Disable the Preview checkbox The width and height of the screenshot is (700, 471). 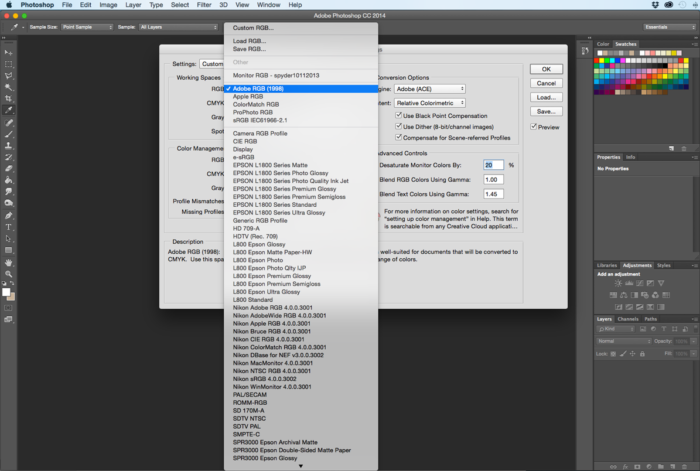pyautogui.click(x=535, y=127)
